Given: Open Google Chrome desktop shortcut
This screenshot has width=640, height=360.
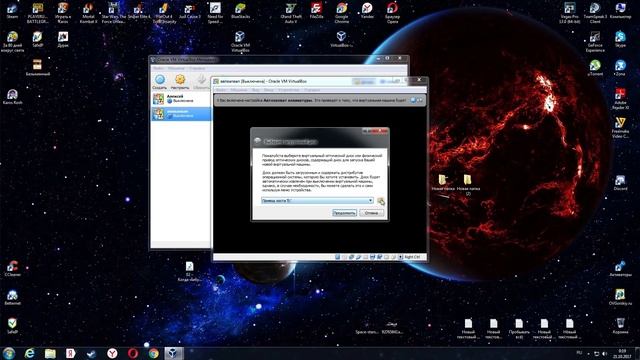Looking at the screenshot, I should (x=342, y=12).
